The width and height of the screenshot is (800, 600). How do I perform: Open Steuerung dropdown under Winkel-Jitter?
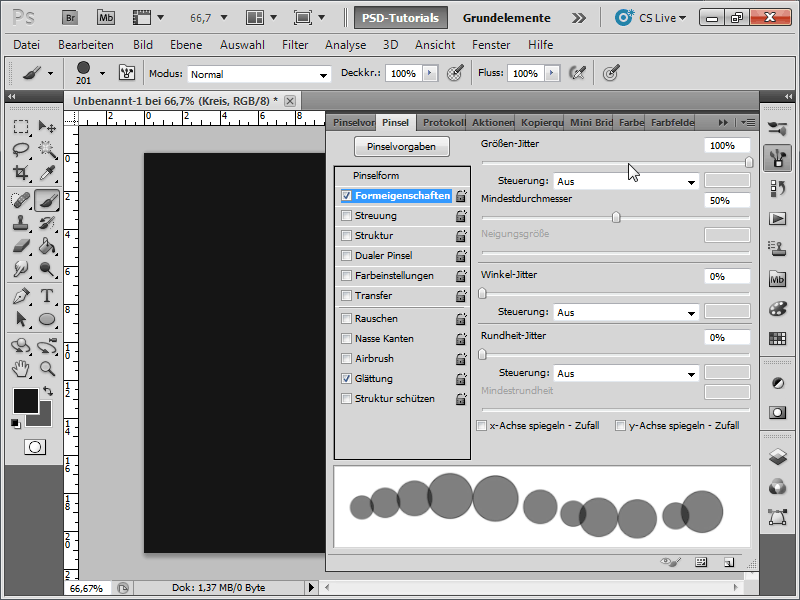pyautogui.click(x=626, y=313)
